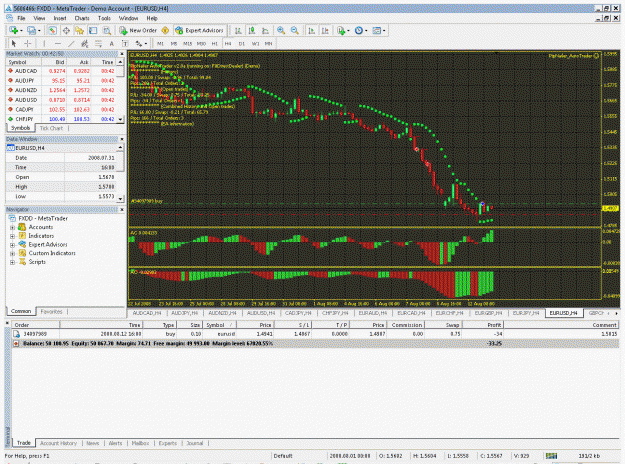This screenshot has width=625, height=464.
Task: Toggle the Auto Scroll chart icon
Action: point(312,30)
